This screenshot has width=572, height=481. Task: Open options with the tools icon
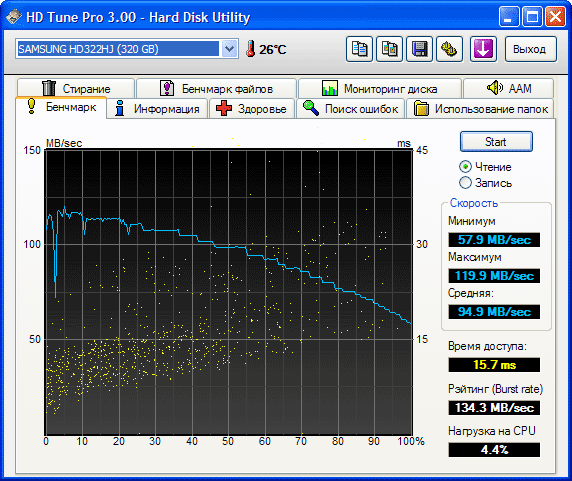coord(449,49)
